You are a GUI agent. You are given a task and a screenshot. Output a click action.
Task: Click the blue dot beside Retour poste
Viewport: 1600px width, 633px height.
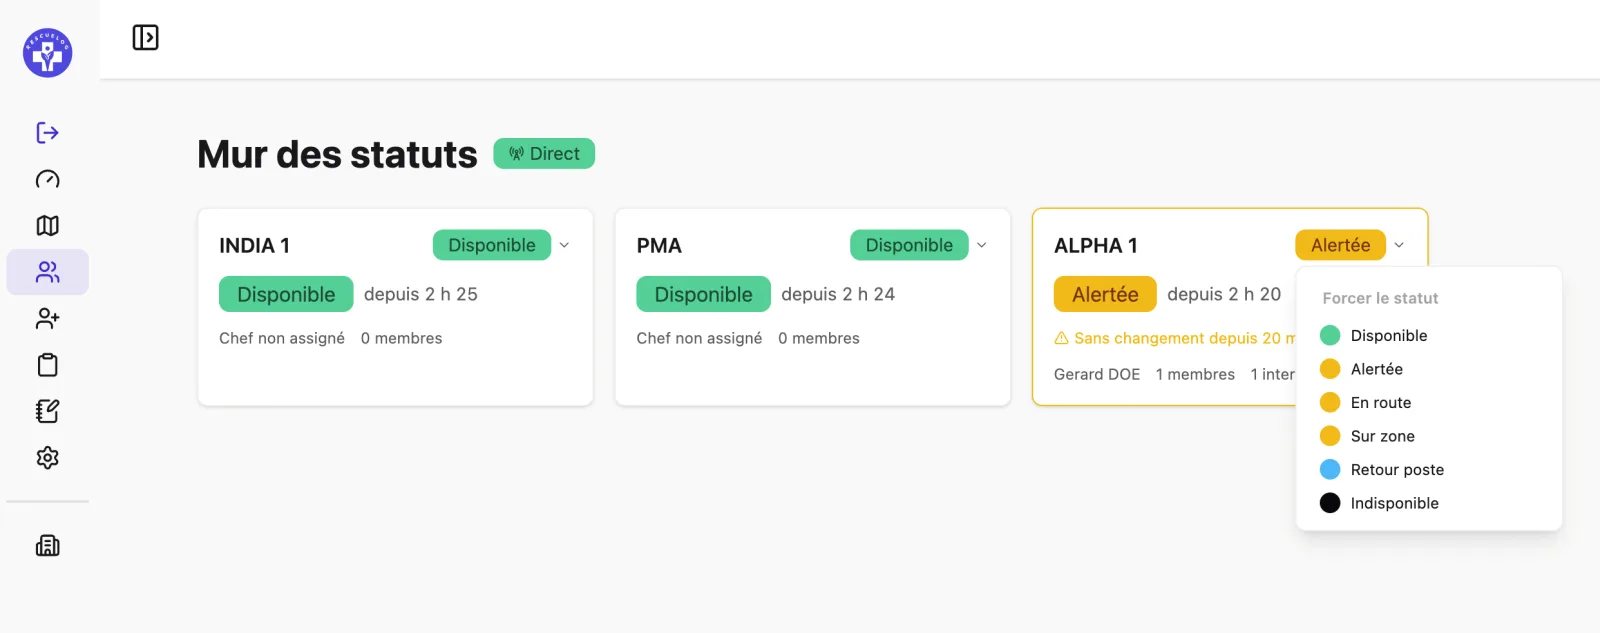(x=1330, y=469)
